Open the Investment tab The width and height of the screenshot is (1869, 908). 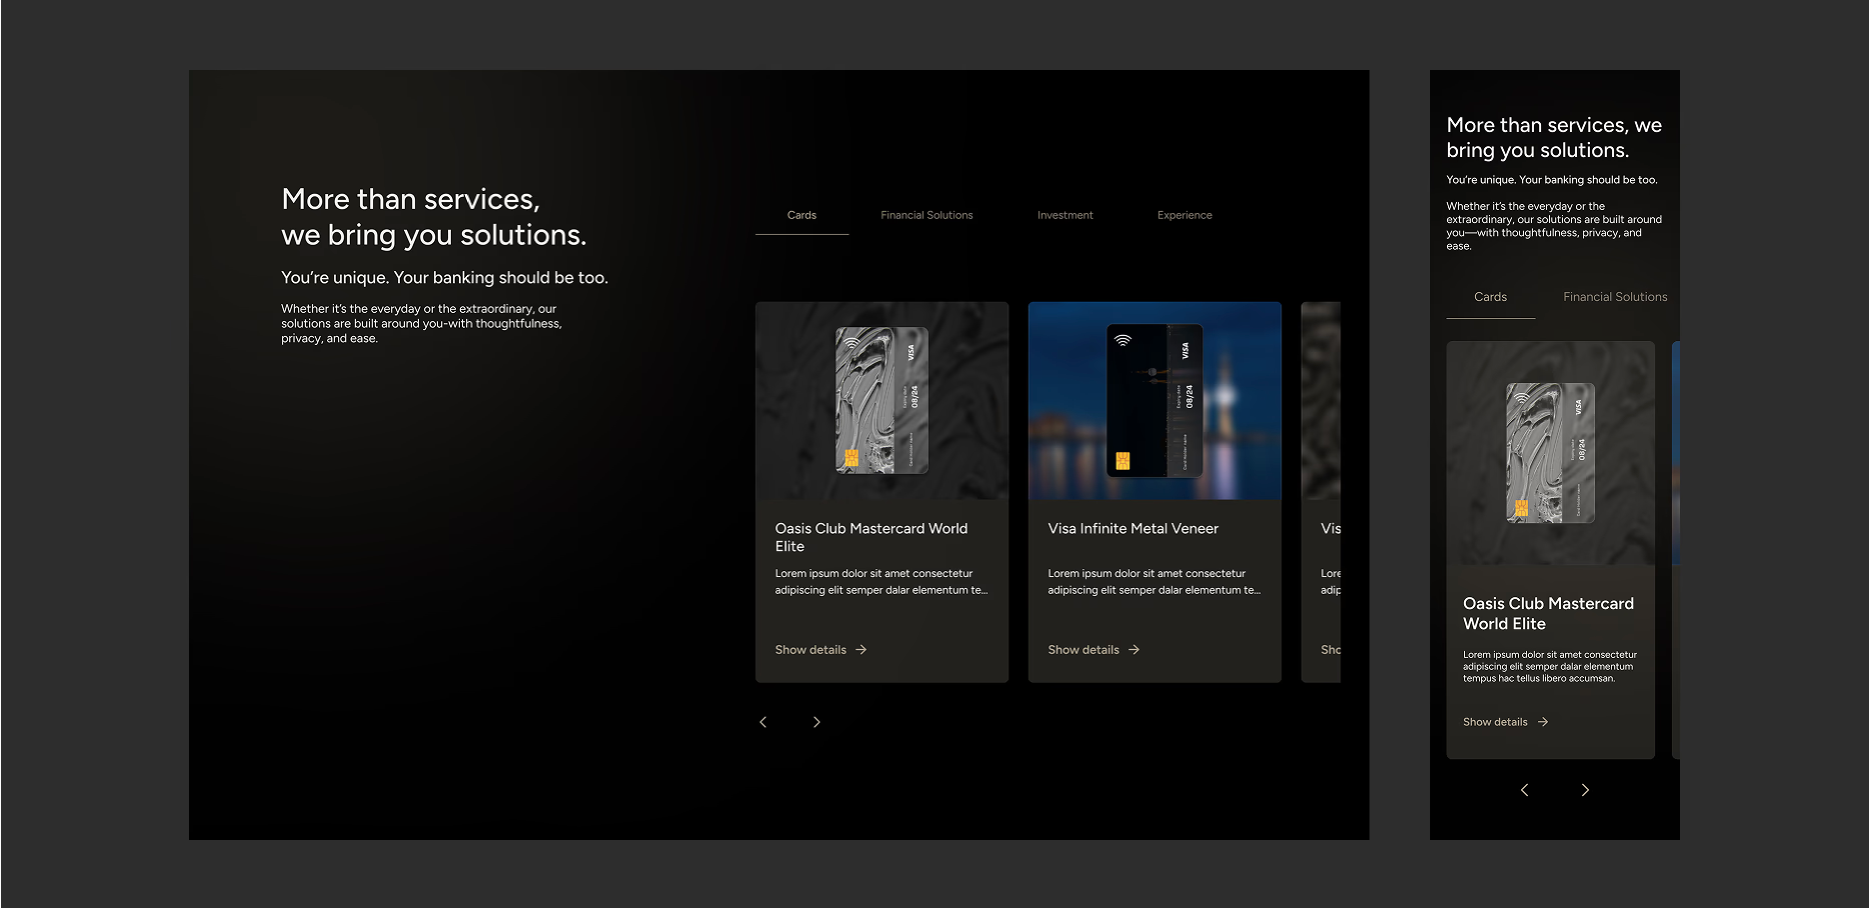point(1065,215)
